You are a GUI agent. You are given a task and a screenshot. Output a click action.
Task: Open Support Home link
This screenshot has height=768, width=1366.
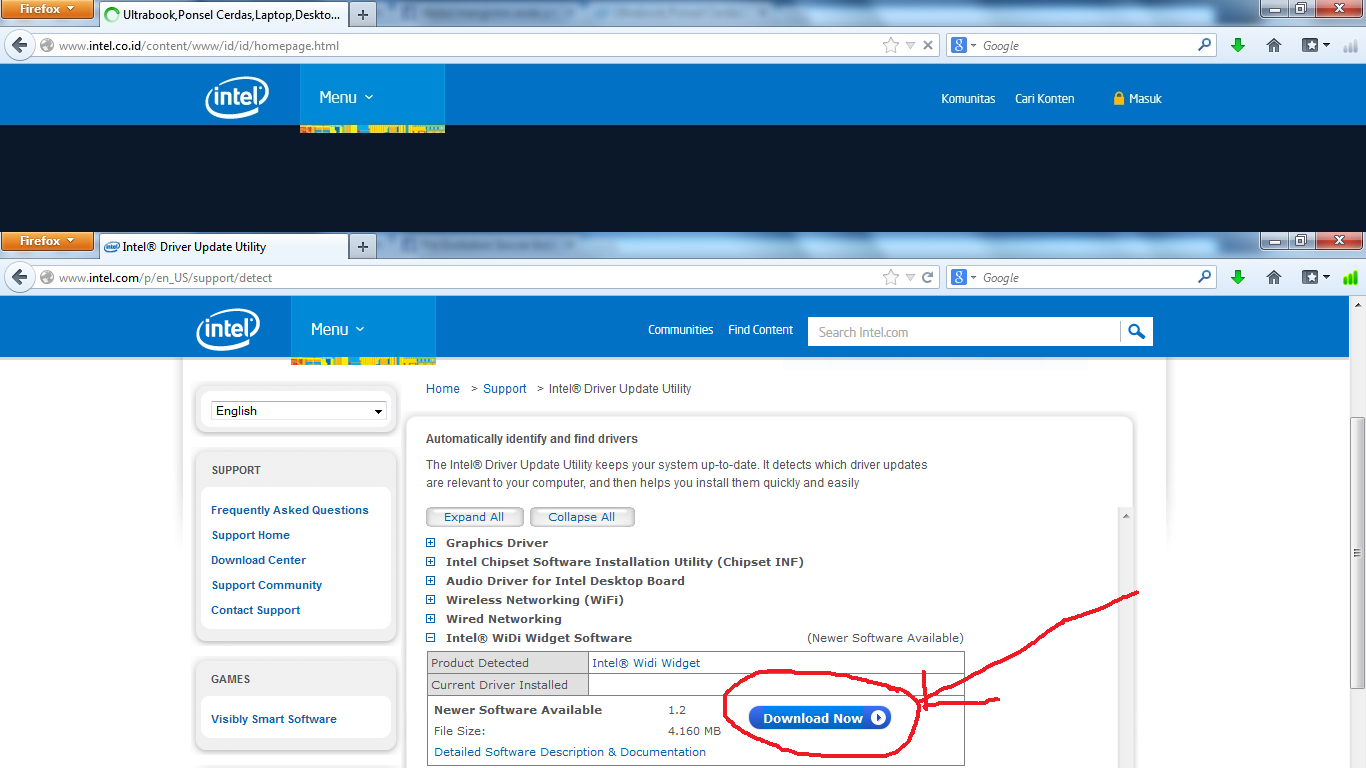pyautogui.click(x=251, y=535)
